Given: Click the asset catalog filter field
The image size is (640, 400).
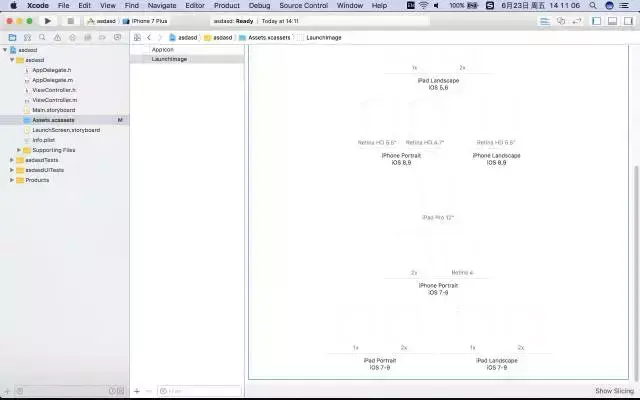Looking at the screenshot, I should tap(199, 391).
